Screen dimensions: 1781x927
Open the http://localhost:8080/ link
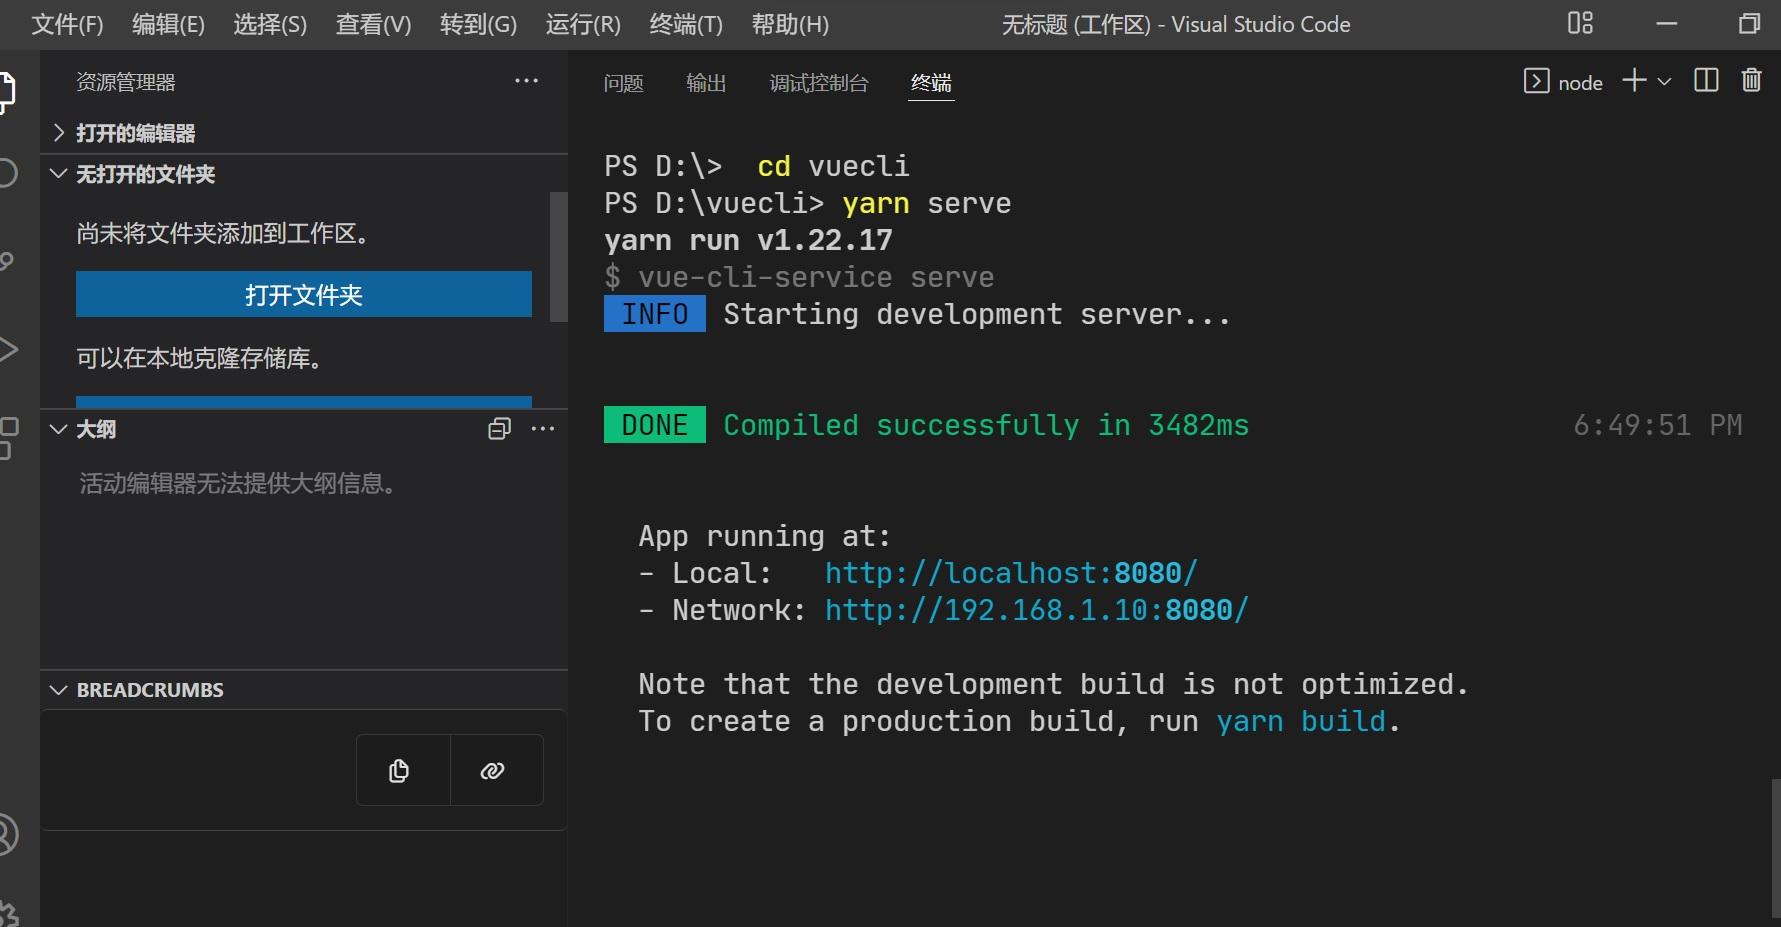1010,572
